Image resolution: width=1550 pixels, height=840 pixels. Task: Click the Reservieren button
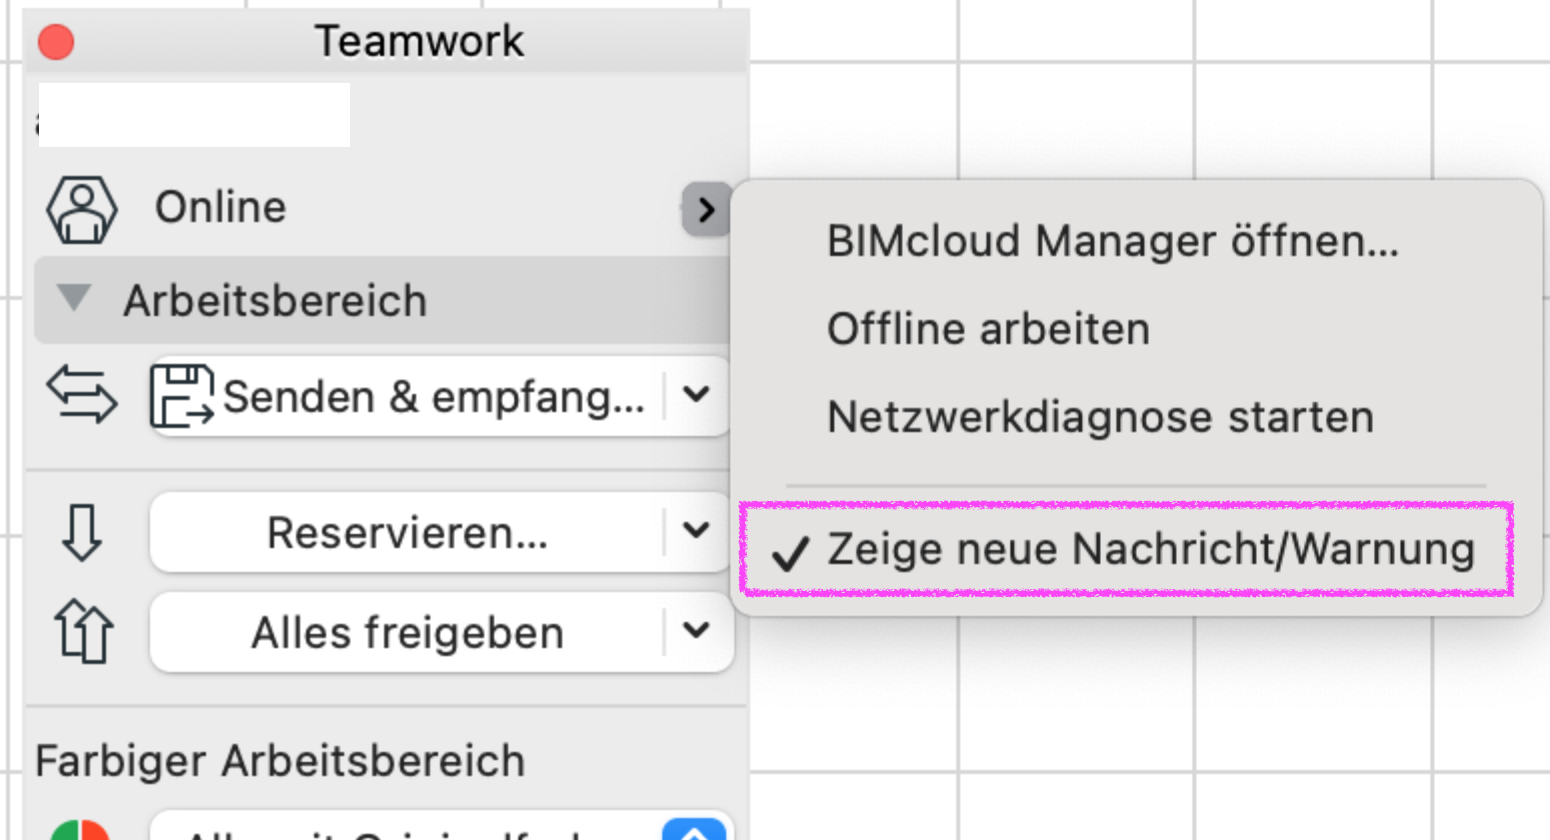(407, 532)
